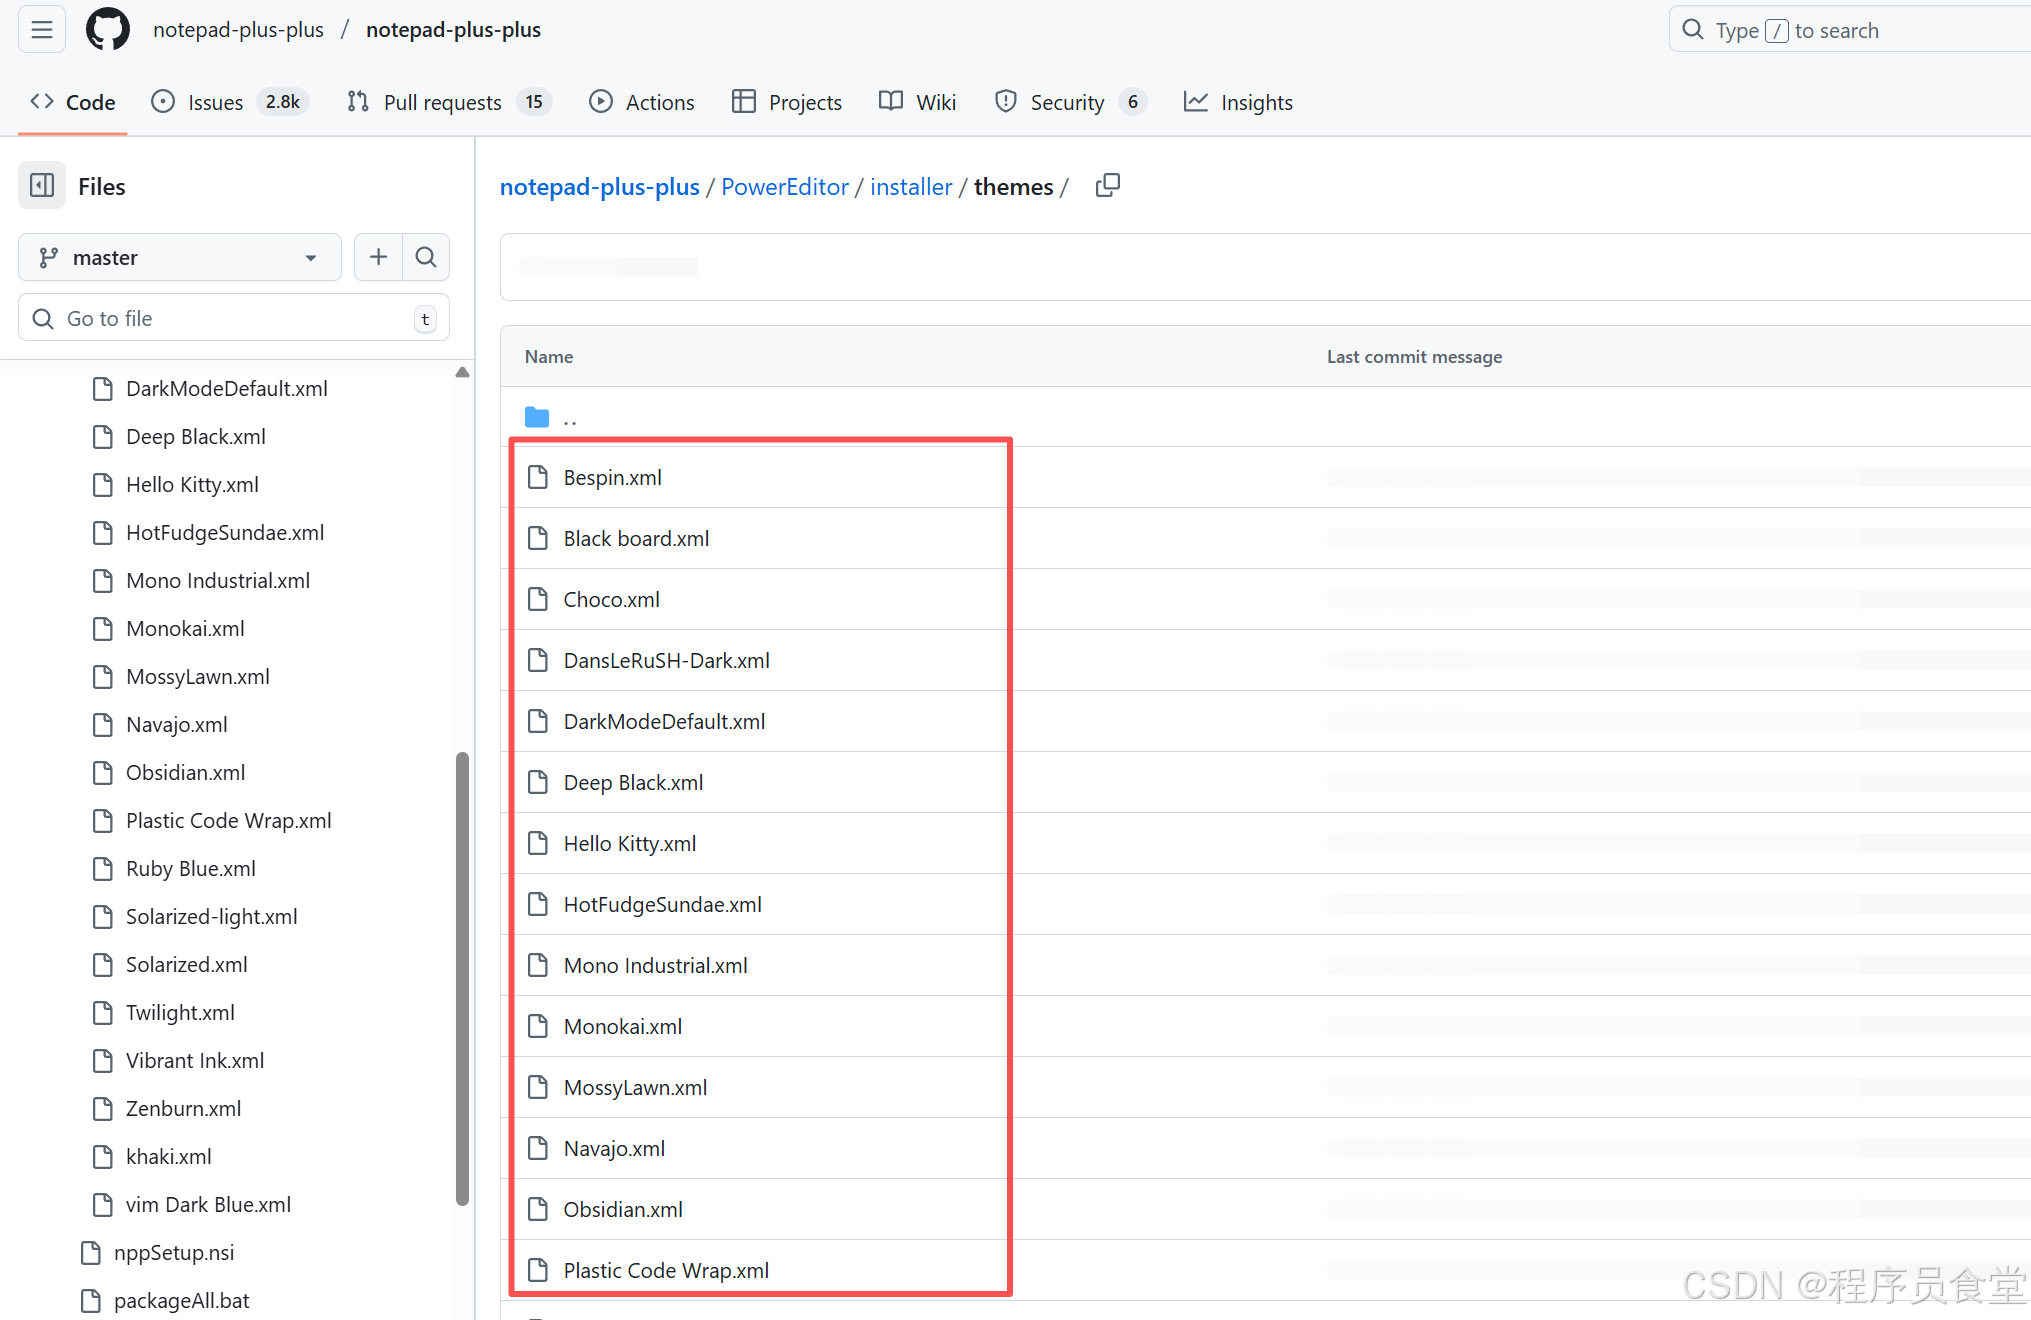Open the Issues tab

(x=215, y=102)
